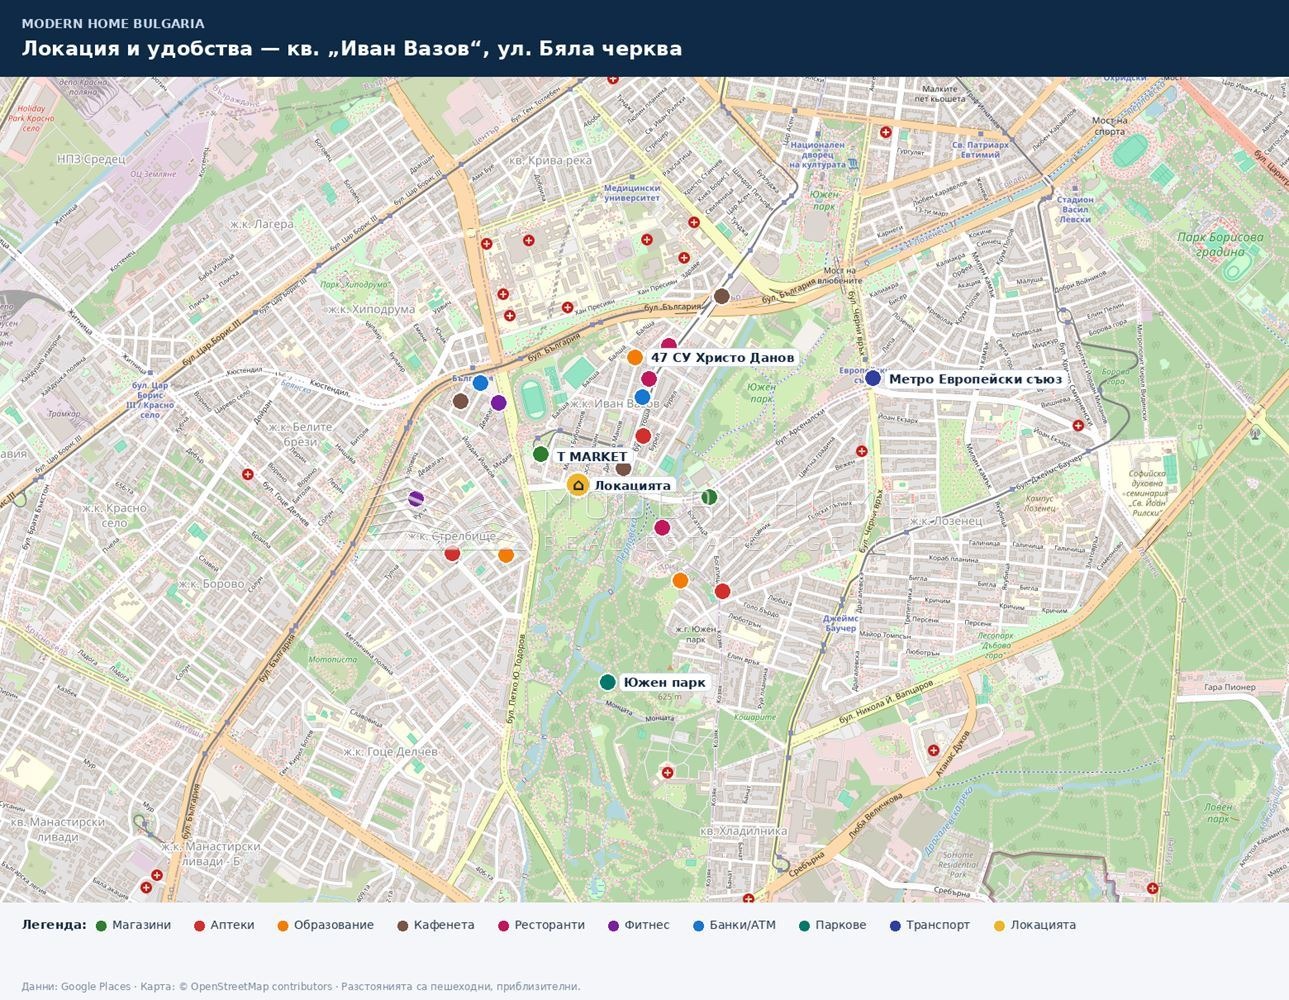
Task: Select the MODERN HOME BULGARIA header text
Action: point(113,23)
